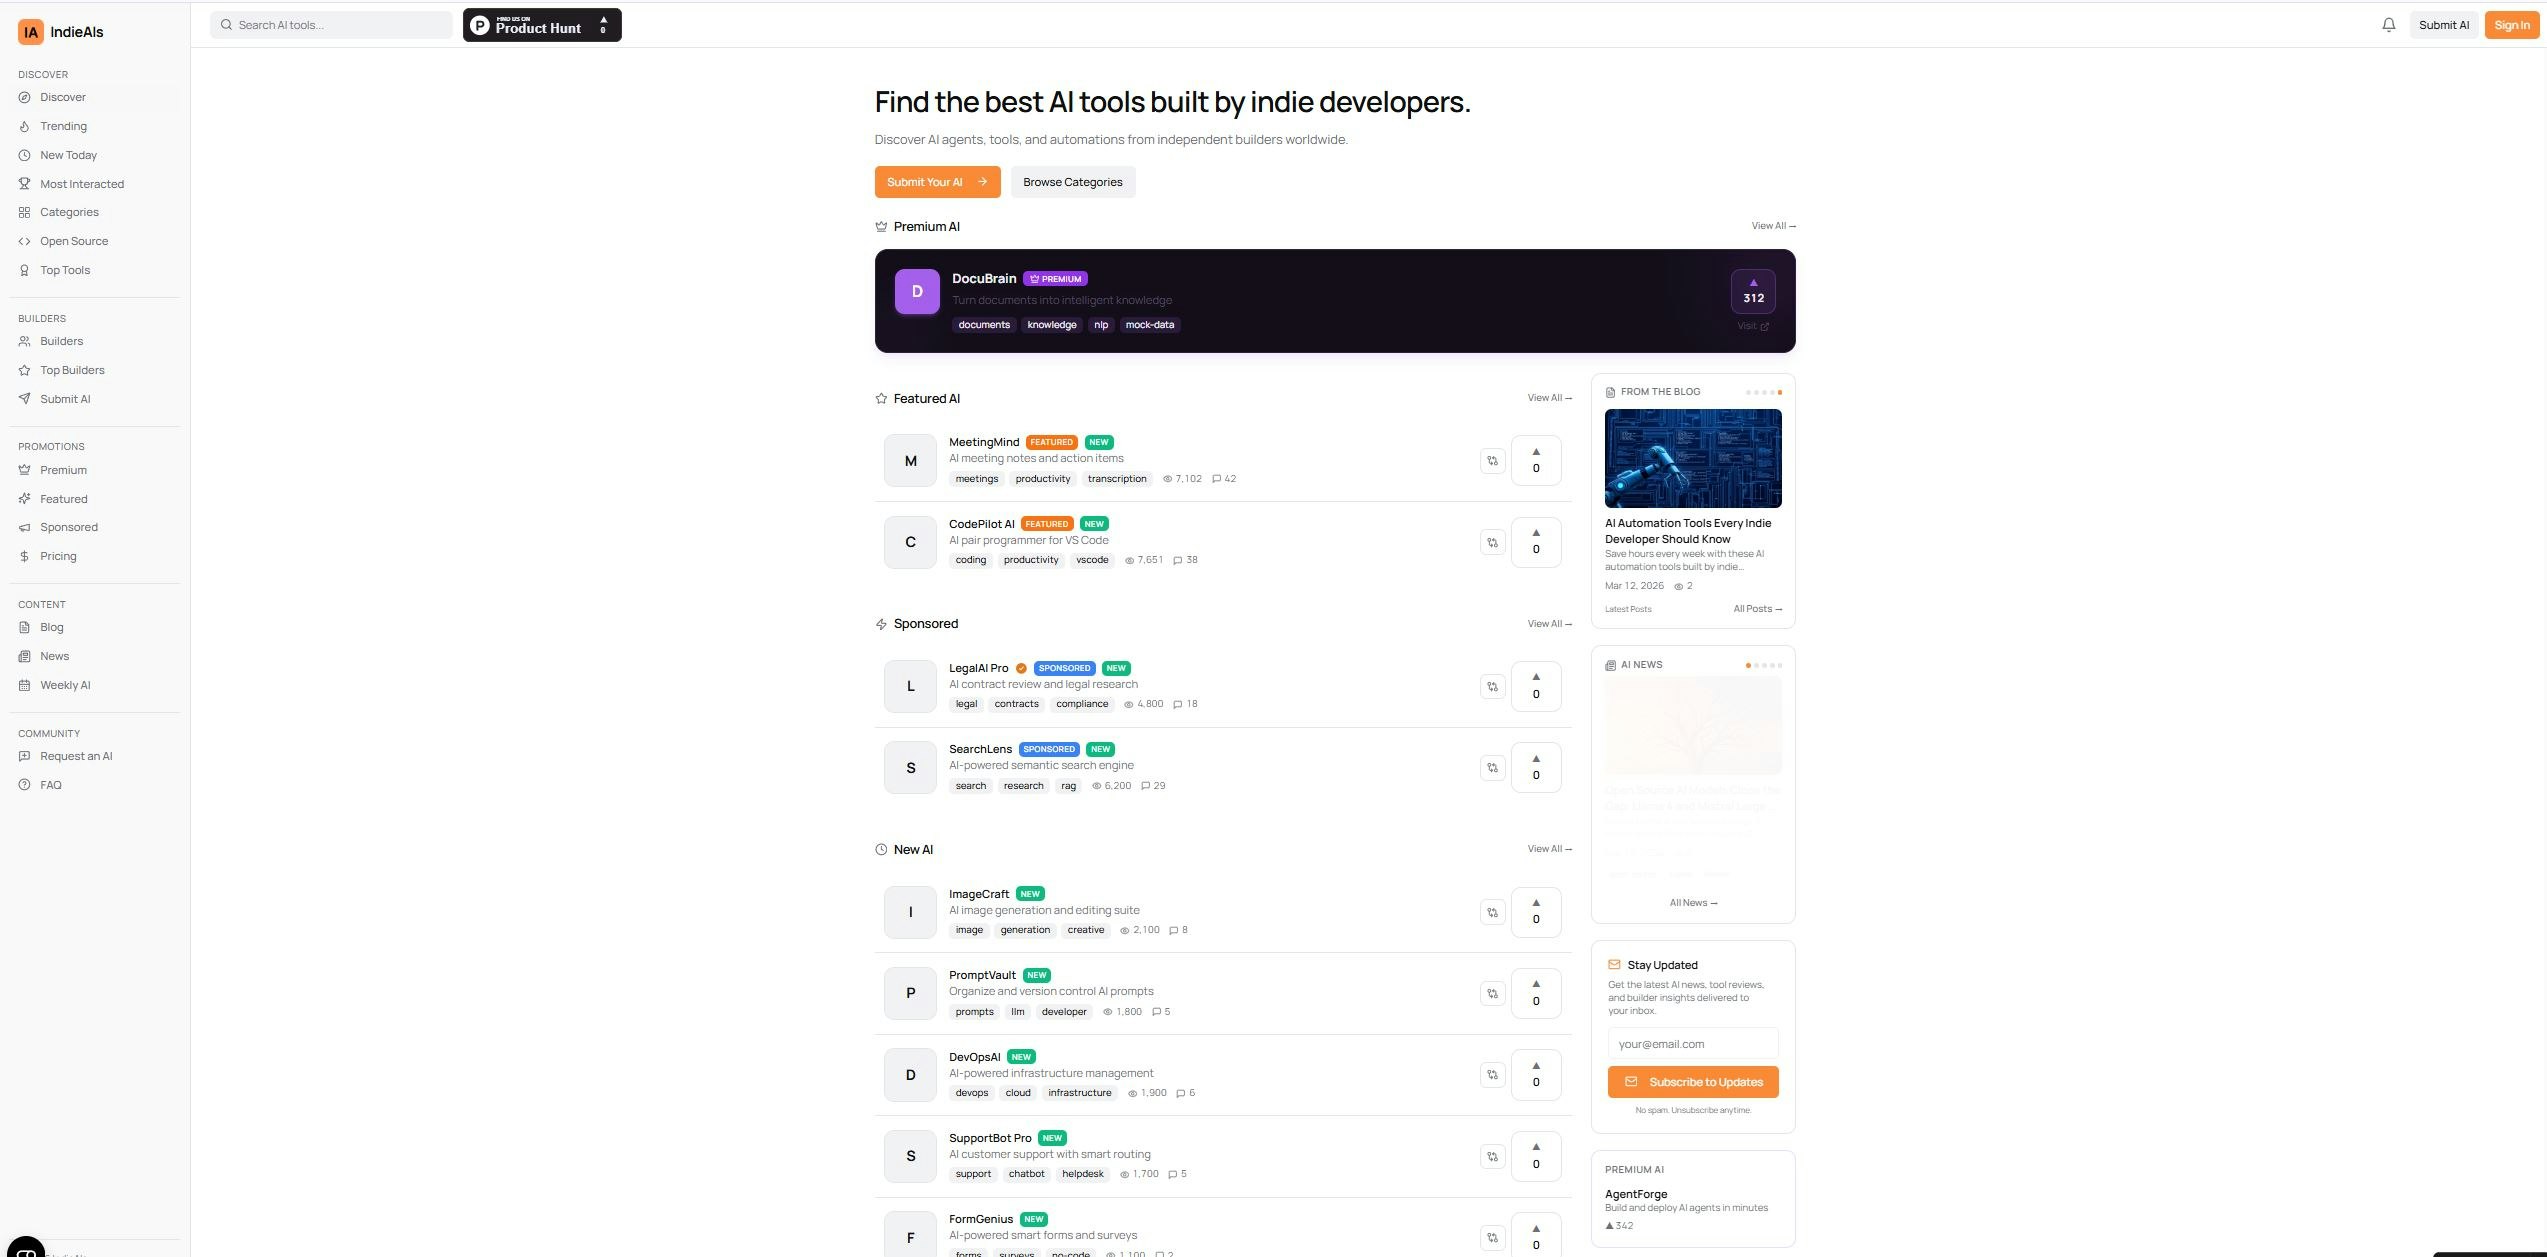The width and height of the screenshot is (2547, 1257).
Task: Click the compare icon on the LegalAI Pro card
Action: [x=1493, y=686]
